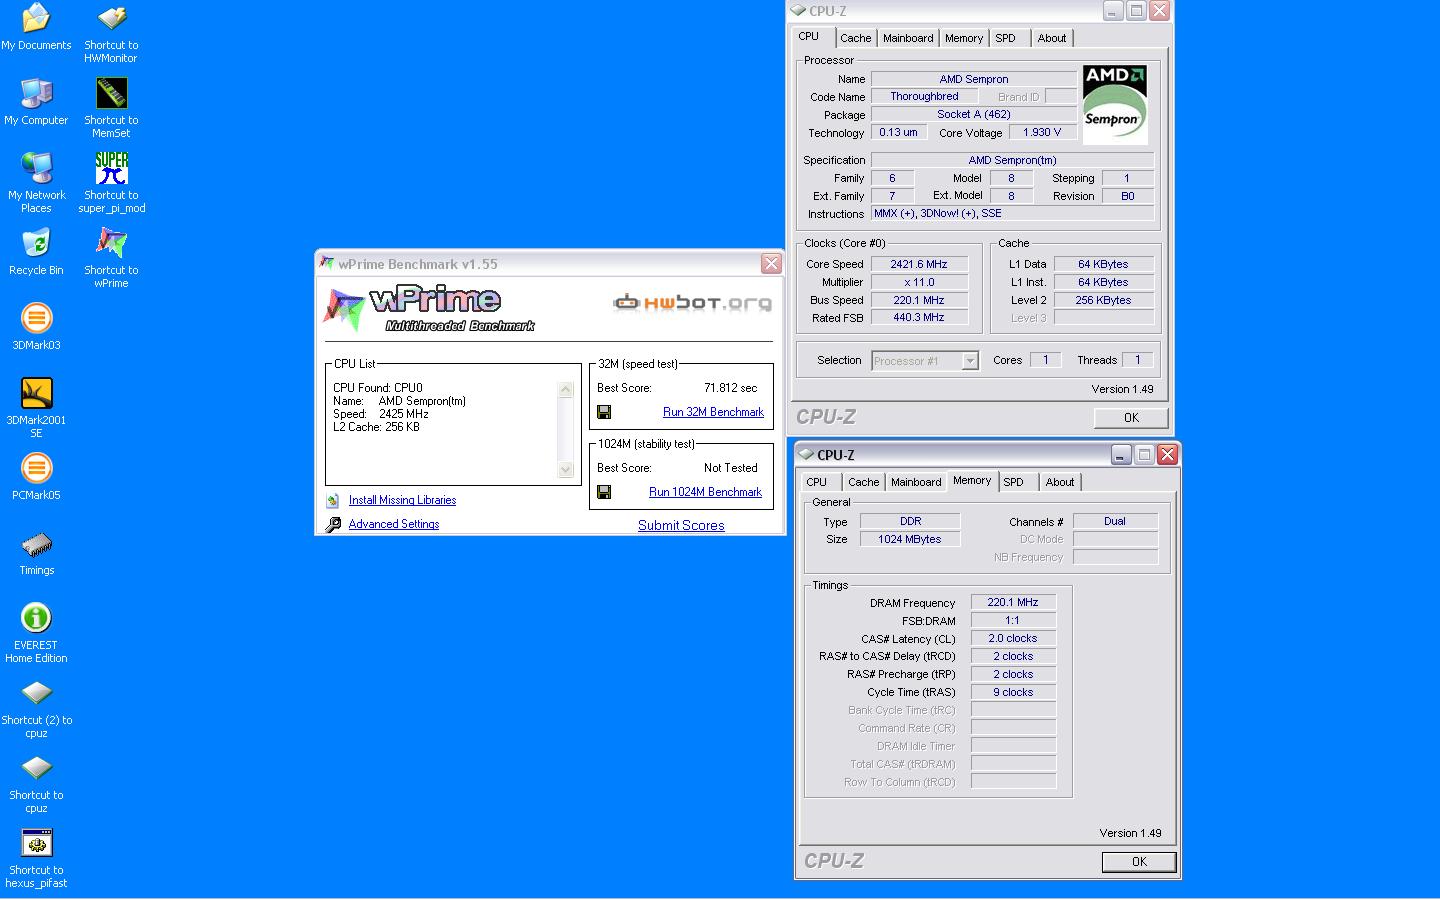Click Core Speed value 2421.6 MHz

click(919, 264)
